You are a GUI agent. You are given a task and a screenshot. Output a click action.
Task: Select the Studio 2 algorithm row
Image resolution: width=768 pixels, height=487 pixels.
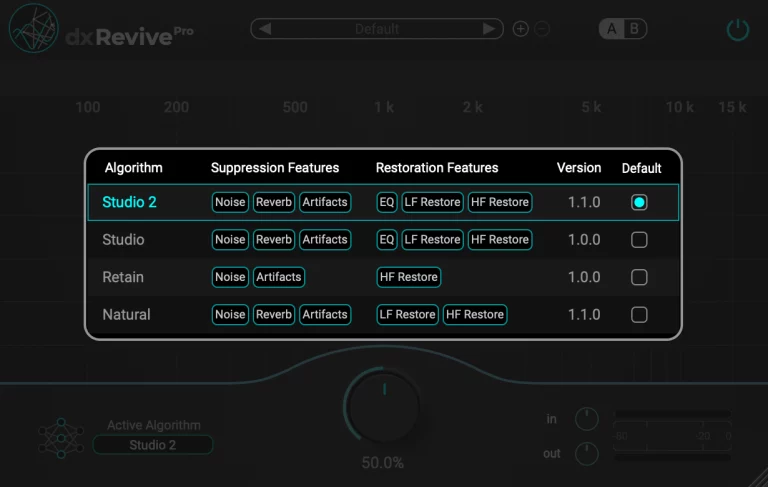[383, 202]
